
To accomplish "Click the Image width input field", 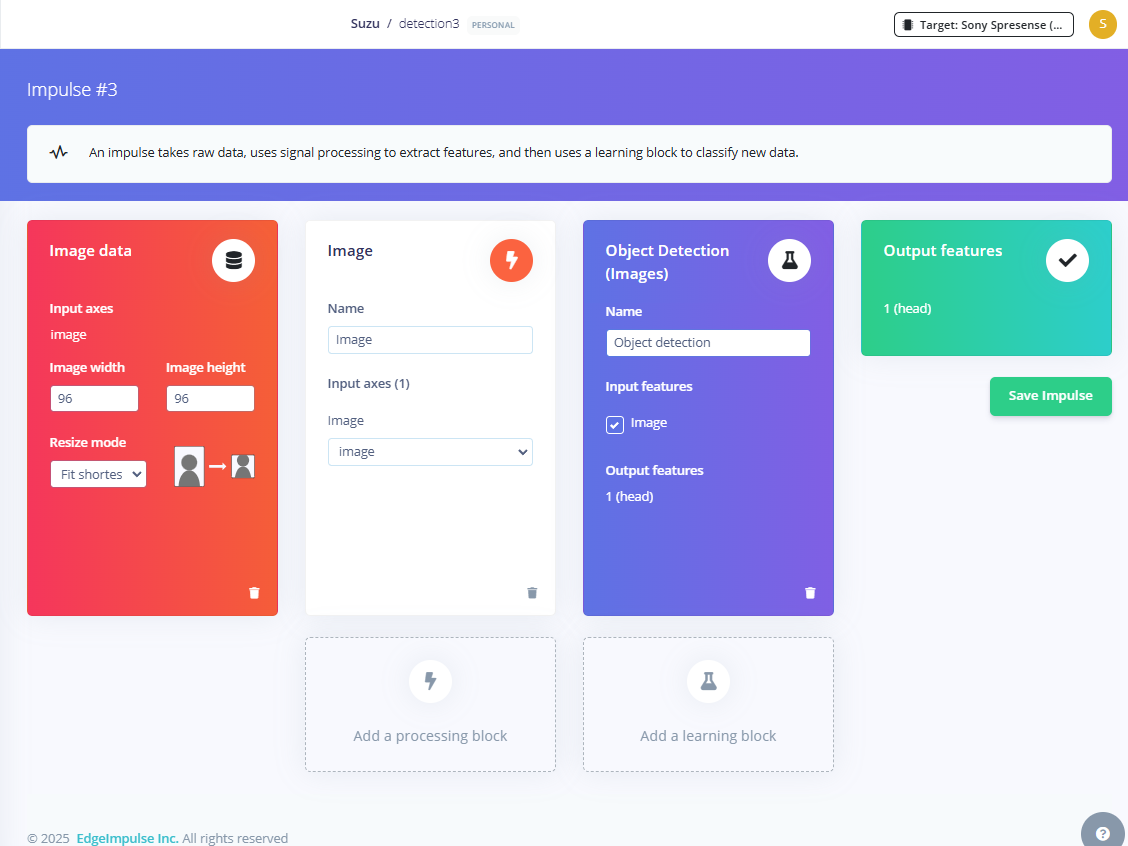I will 94,399.
